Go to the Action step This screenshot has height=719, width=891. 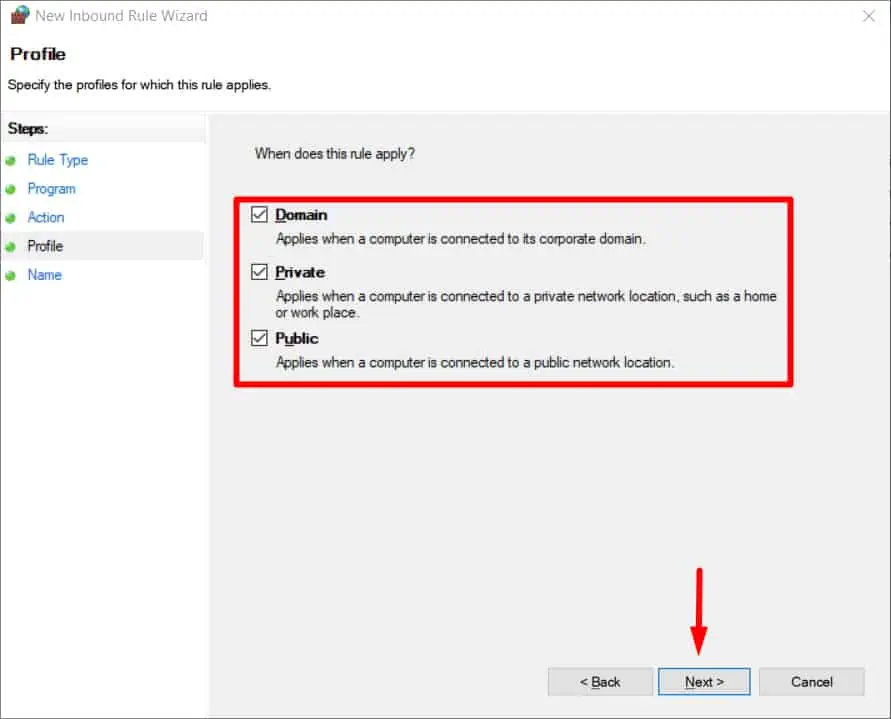pyautogui.click(x=46, y=217)
